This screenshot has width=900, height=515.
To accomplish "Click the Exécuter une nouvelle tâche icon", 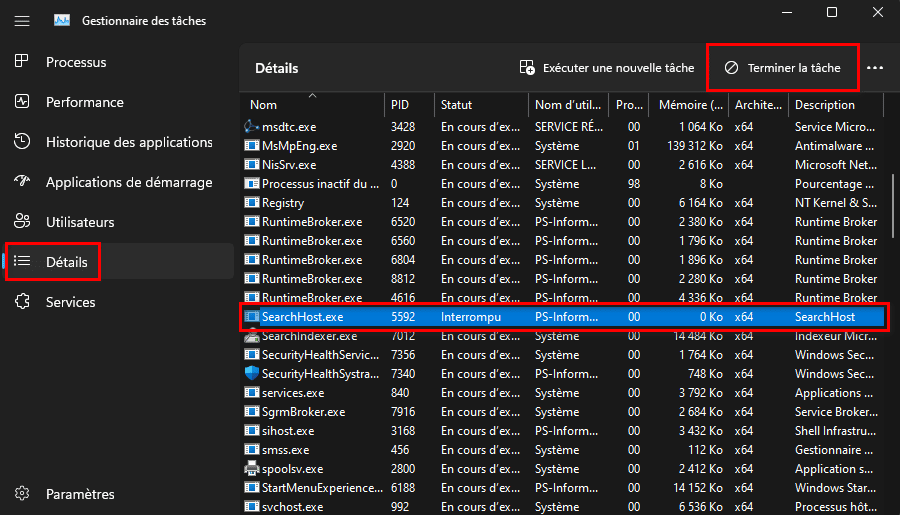I will [x=527, y=68].
